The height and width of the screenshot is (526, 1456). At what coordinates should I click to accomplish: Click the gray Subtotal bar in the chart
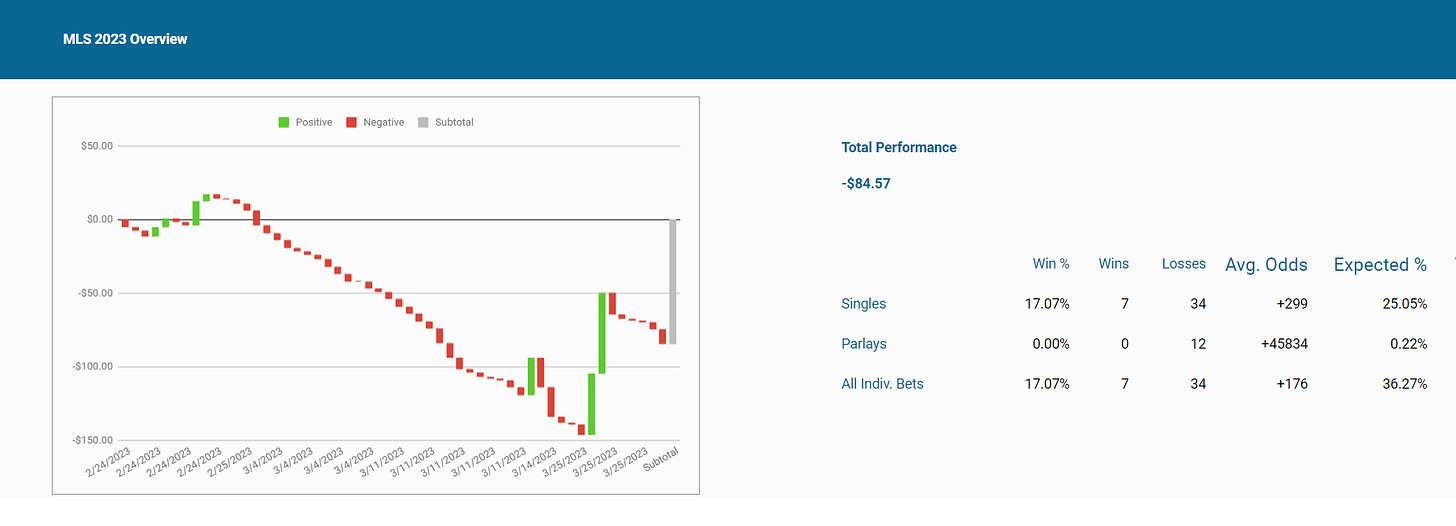pos(673,282)
